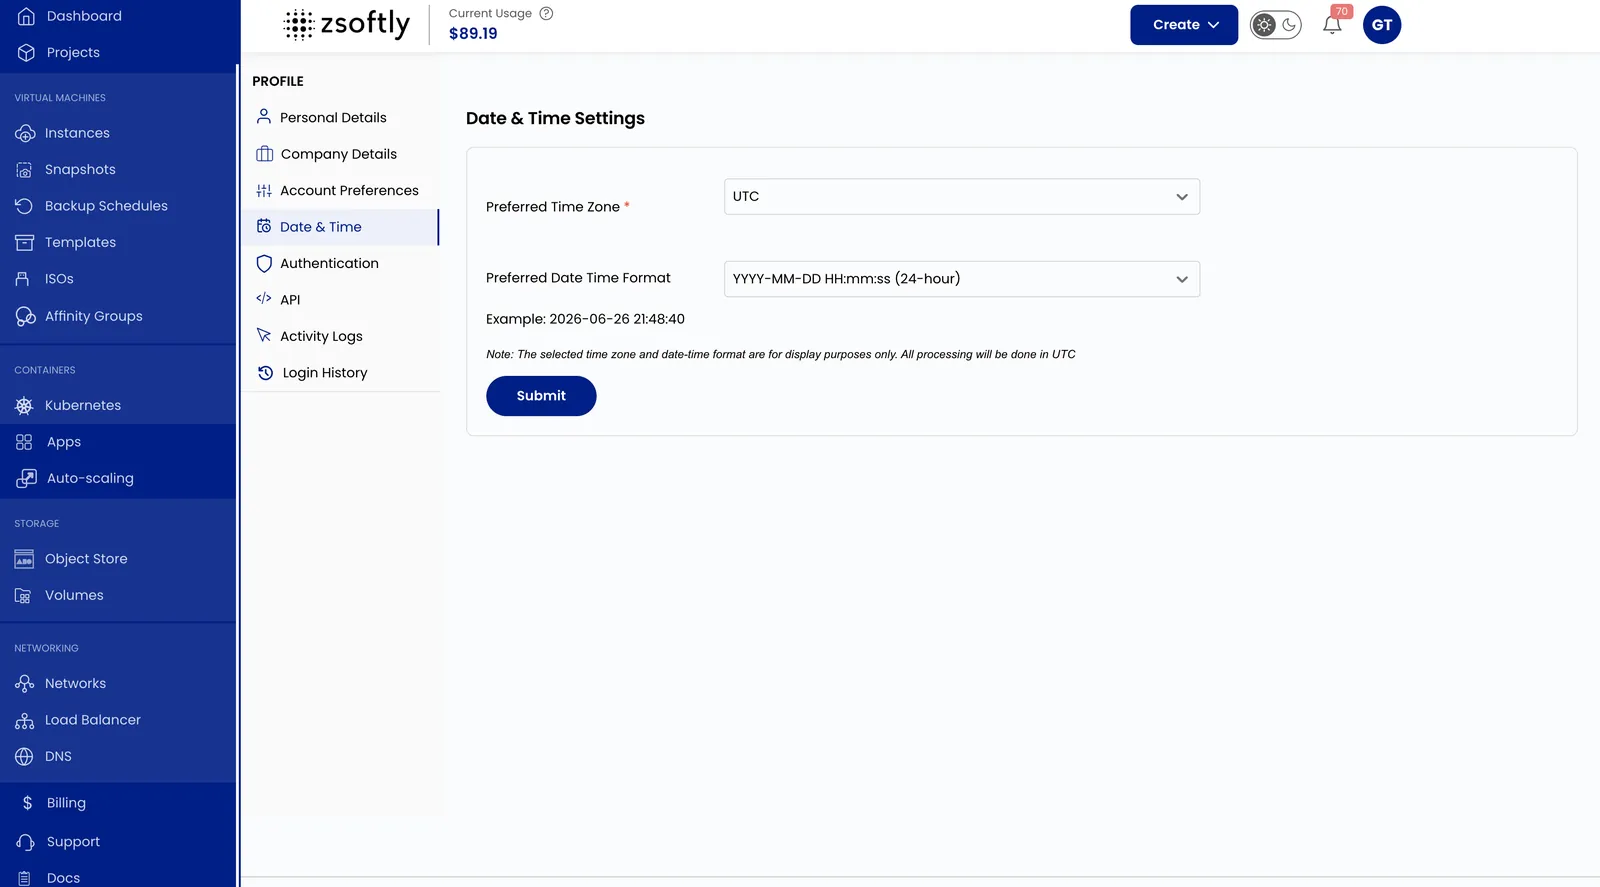Click the Account Preferences sliders icon
Image resolution: width=1600 pixels, height=887 pixels.
pos(264,191)
